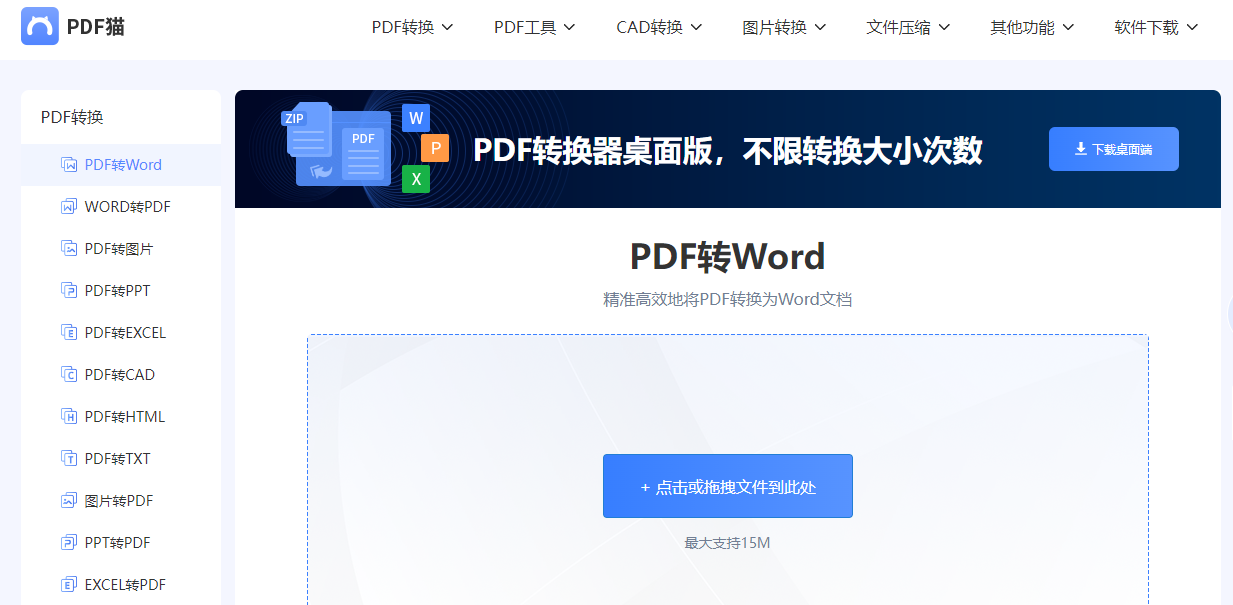Click the PDF转CAD sidebar icon

69,375
